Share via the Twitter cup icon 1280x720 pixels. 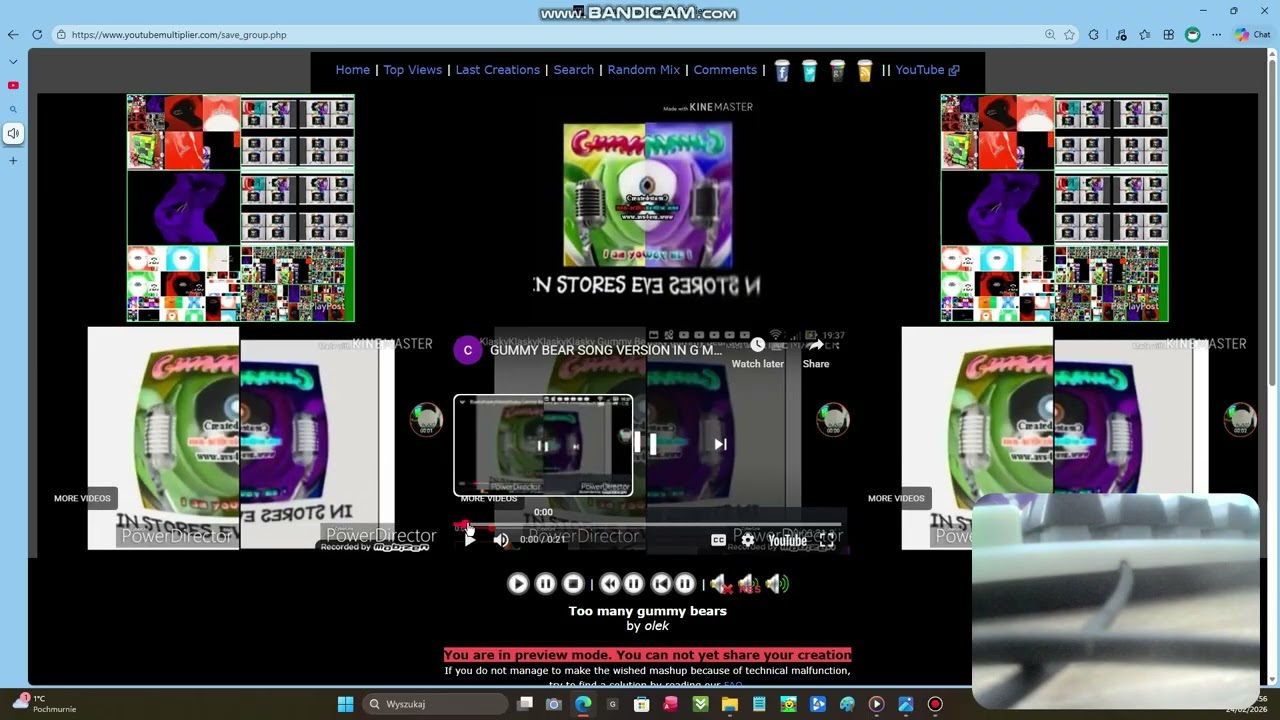809,71
